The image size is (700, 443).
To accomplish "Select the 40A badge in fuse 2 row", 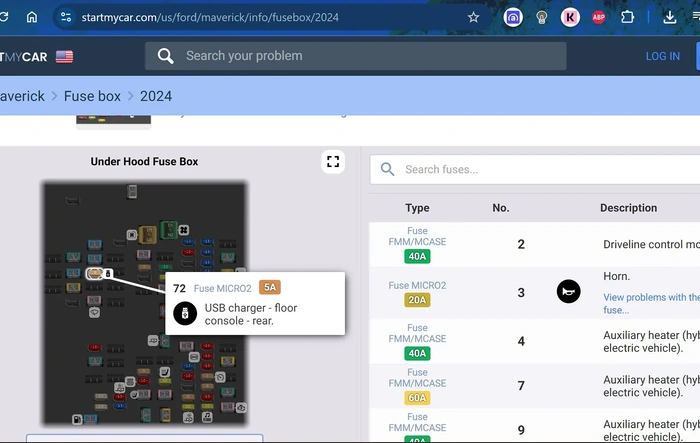I will pyautogui.click(x=417, y=256).
